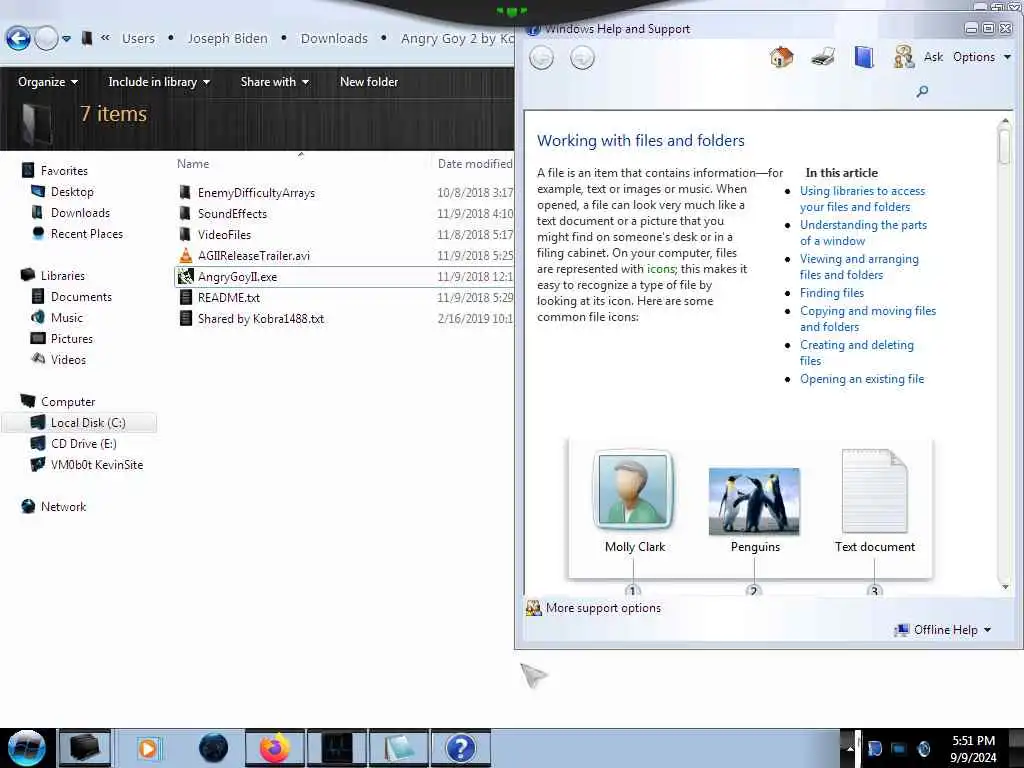Open Firefox from the taskbar
Viewport: 1024px width, 768px height.
275,748
